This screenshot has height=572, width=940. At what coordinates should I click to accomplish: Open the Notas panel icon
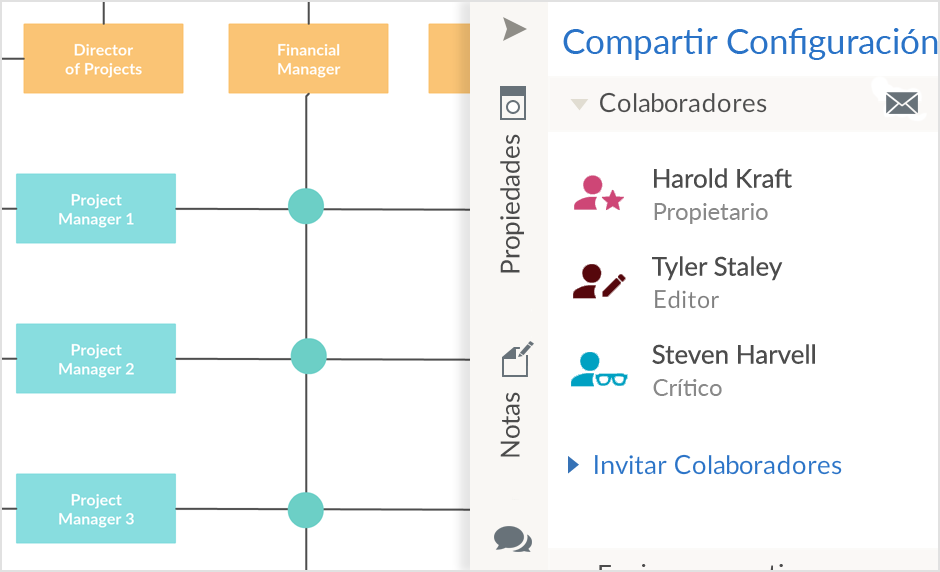click(x=516, y=359)
